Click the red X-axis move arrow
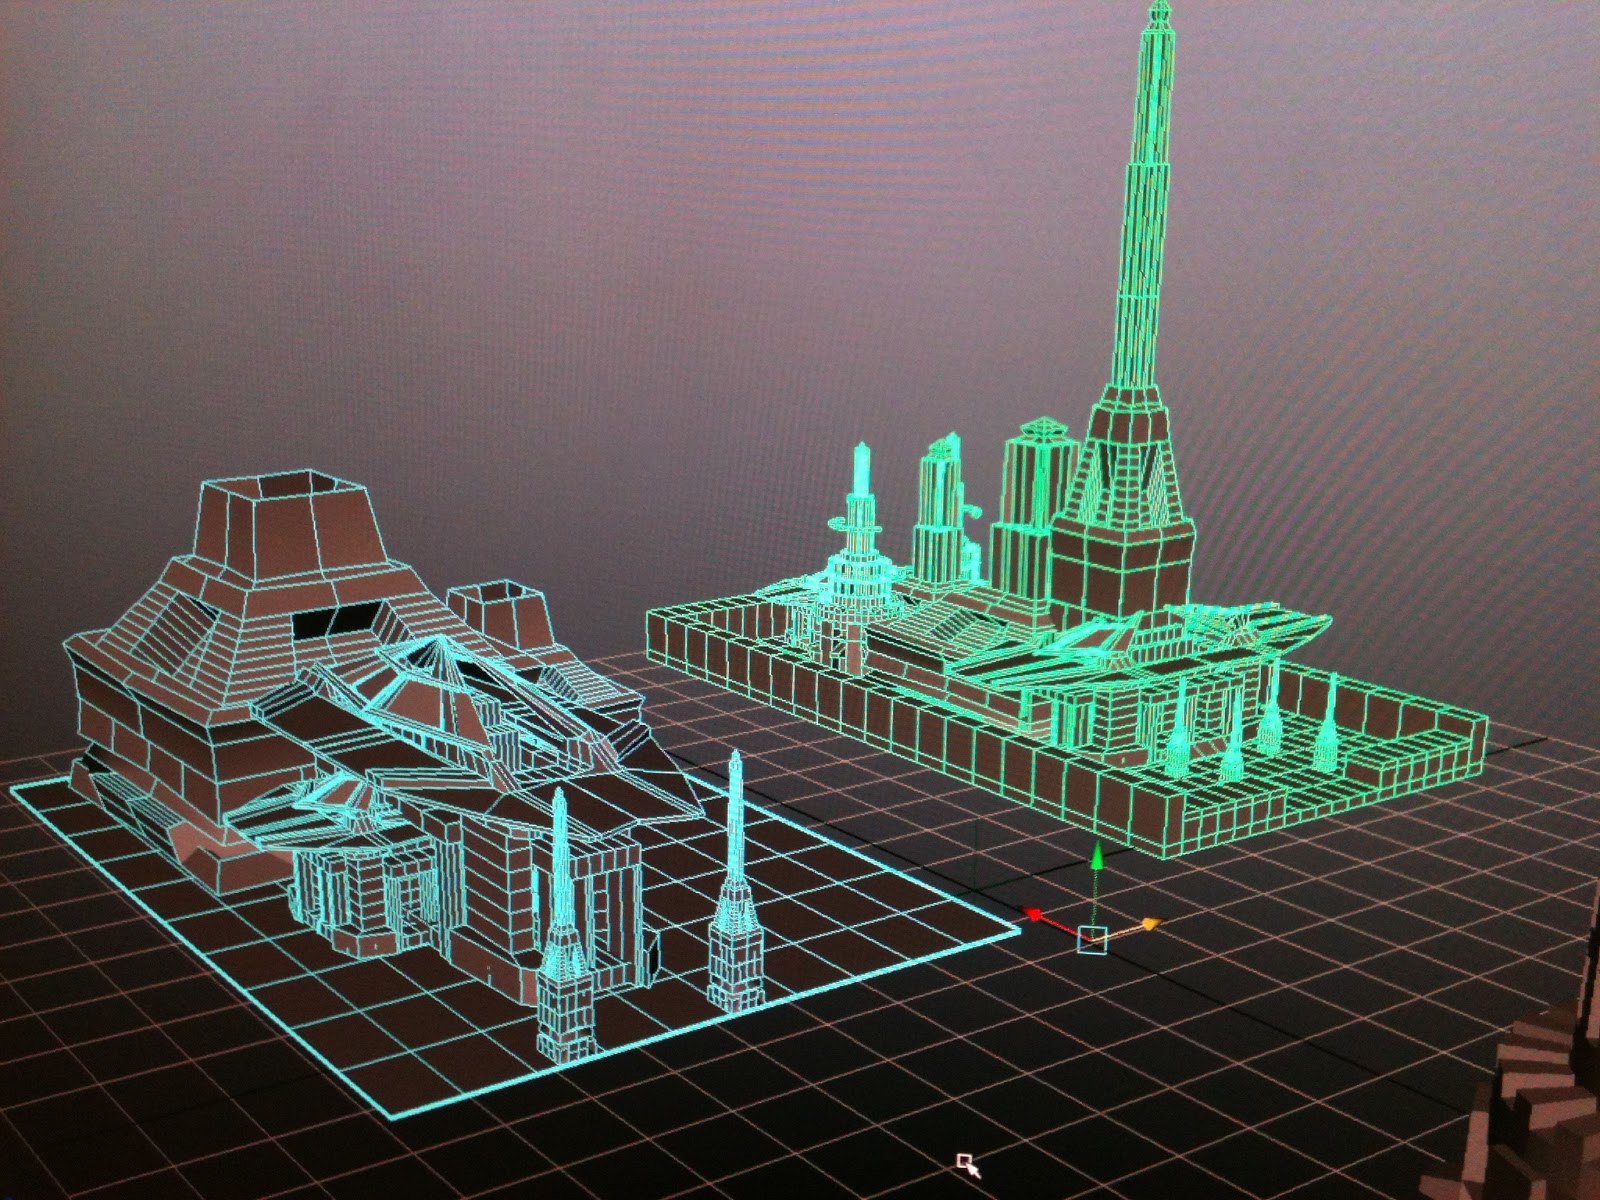 (x=1032, y=915)
